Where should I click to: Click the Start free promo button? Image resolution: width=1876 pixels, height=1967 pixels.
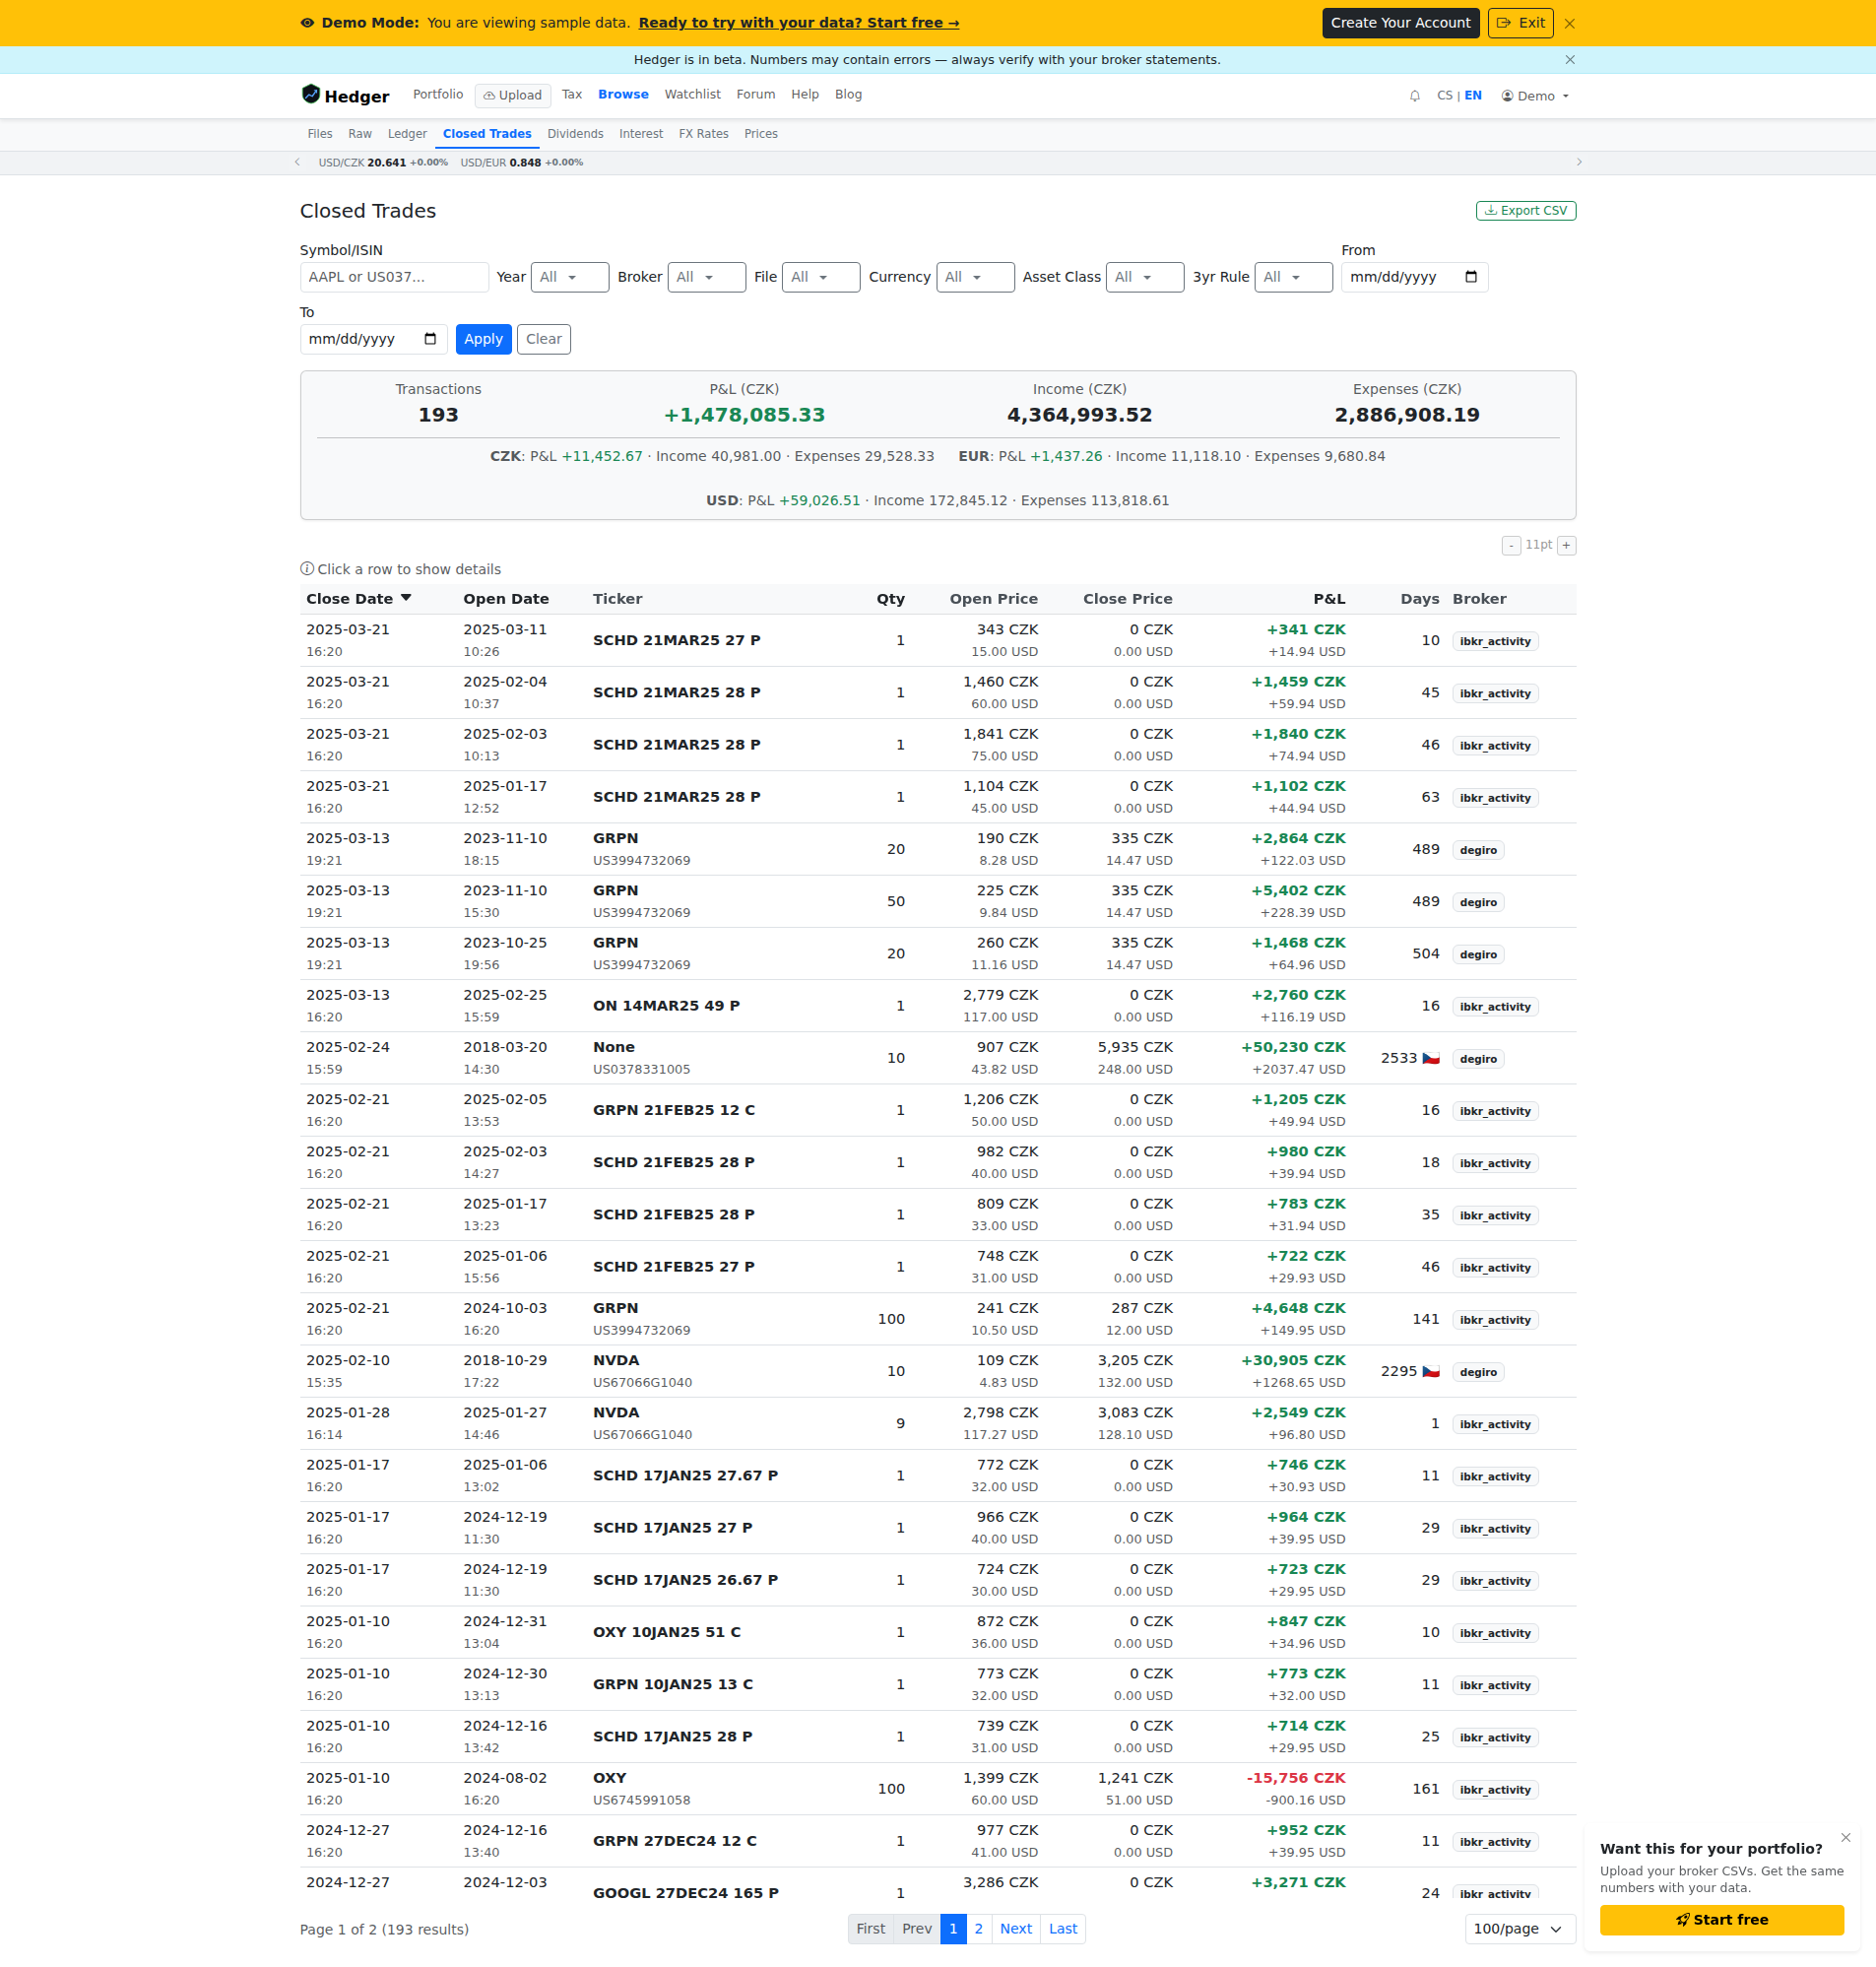(1721, 1920)
